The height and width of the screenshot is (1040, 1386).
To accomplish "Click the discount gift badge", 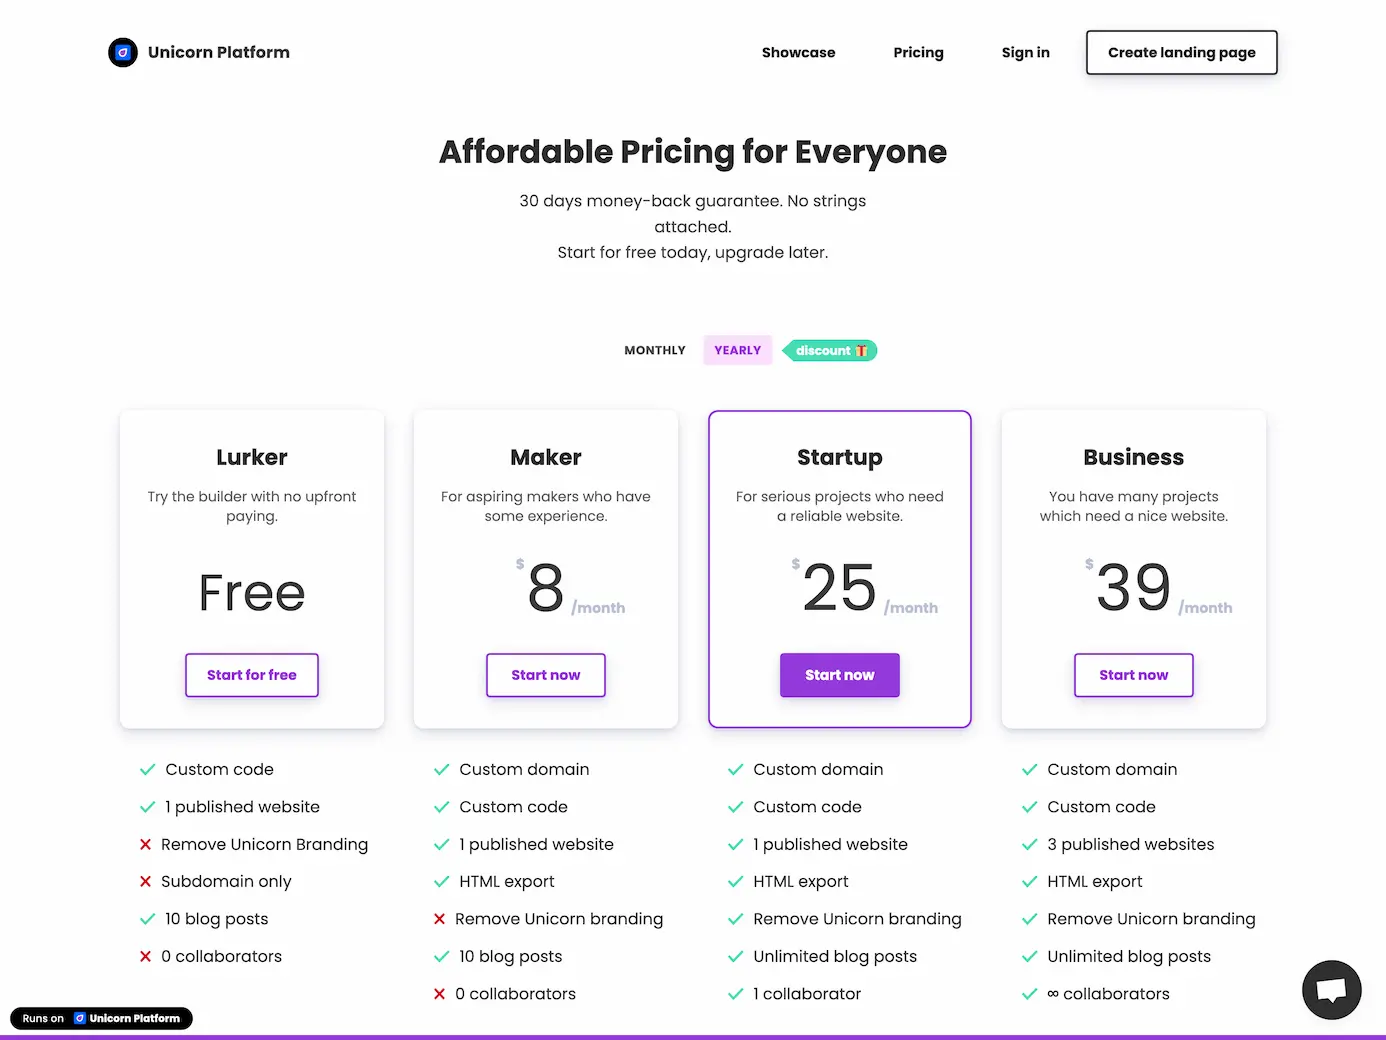I will pyautogui.click(x=829, y=350).
